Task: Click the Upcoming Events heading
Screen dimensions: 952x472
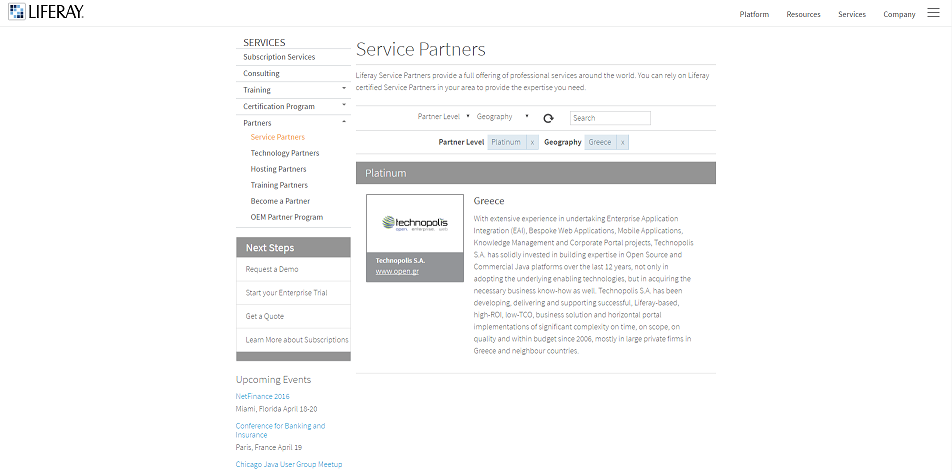Action: tap(273, 380)
